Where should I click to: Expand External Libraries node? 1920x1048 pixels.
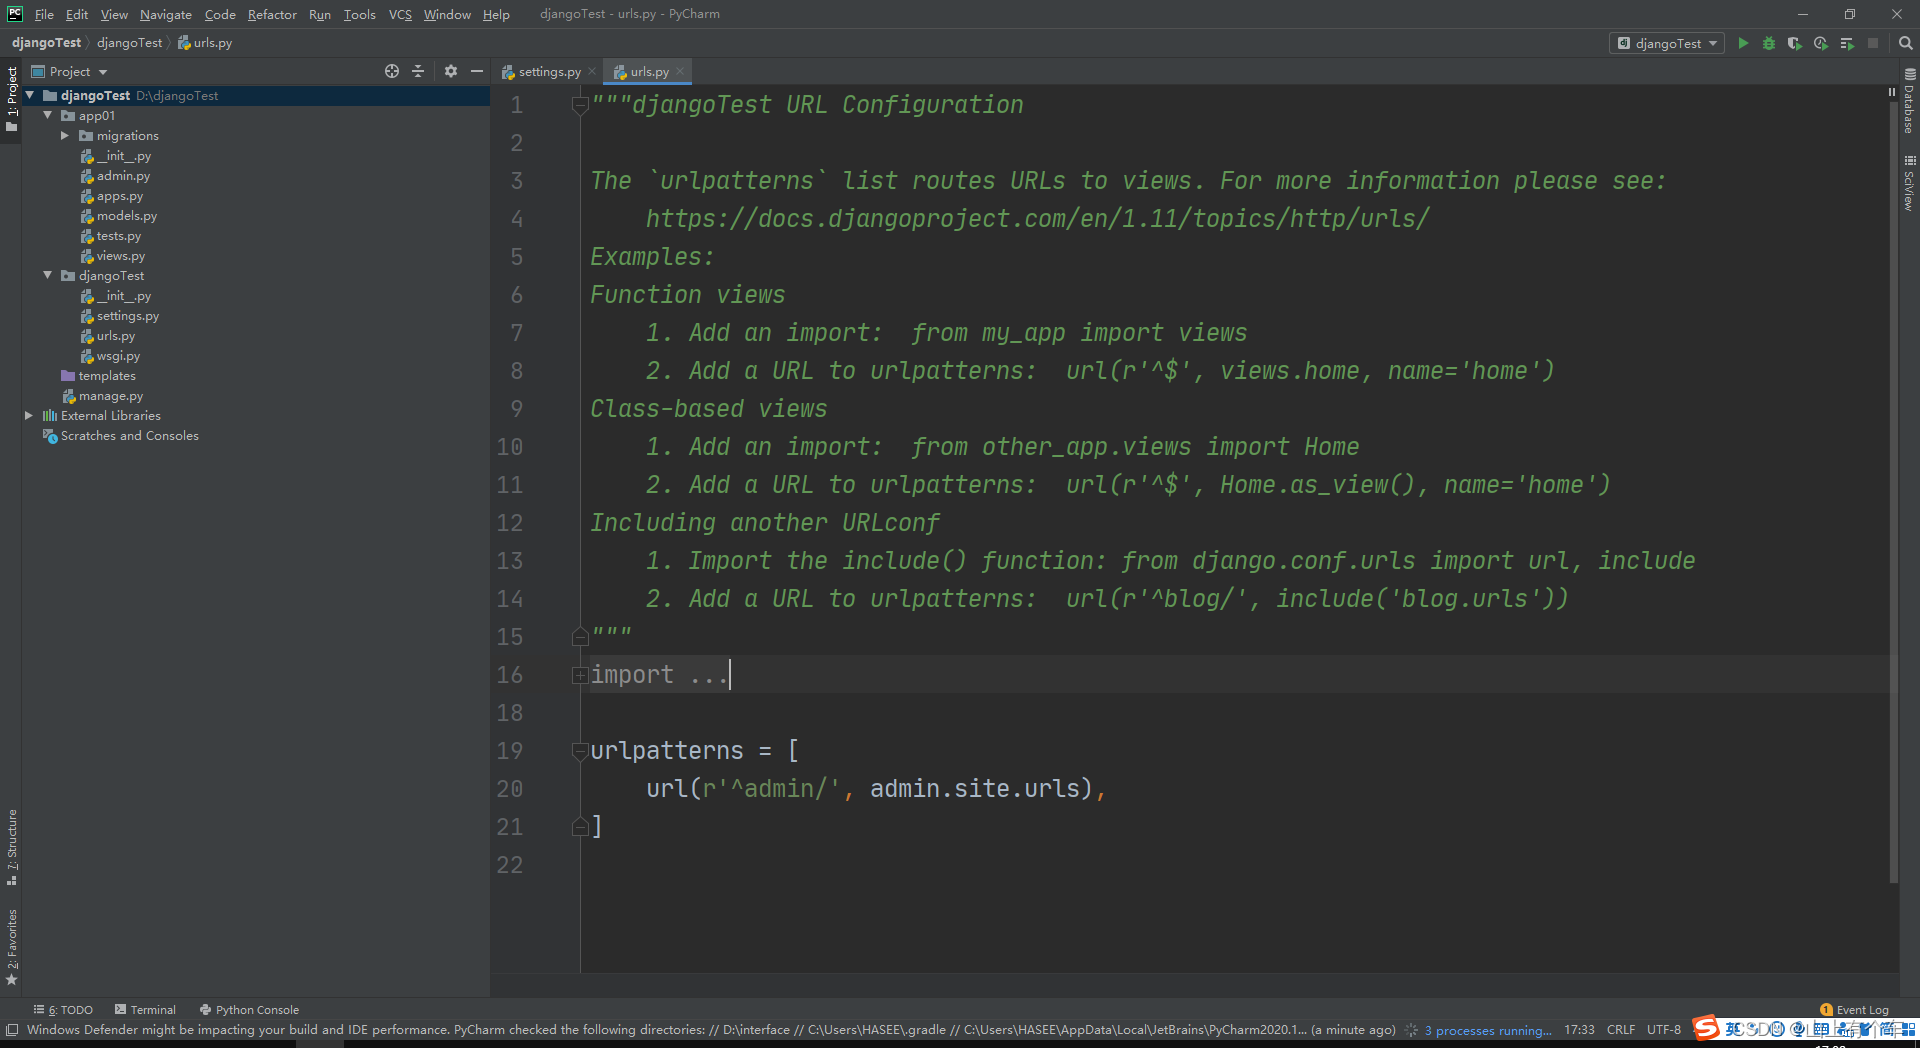(x=29, y=415)
